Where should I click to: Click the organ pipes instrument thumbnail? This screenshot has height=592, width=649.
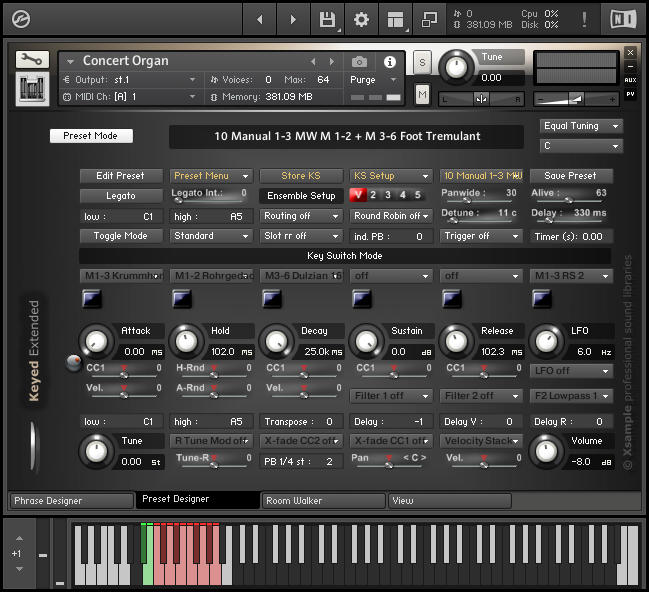[32, 89]
